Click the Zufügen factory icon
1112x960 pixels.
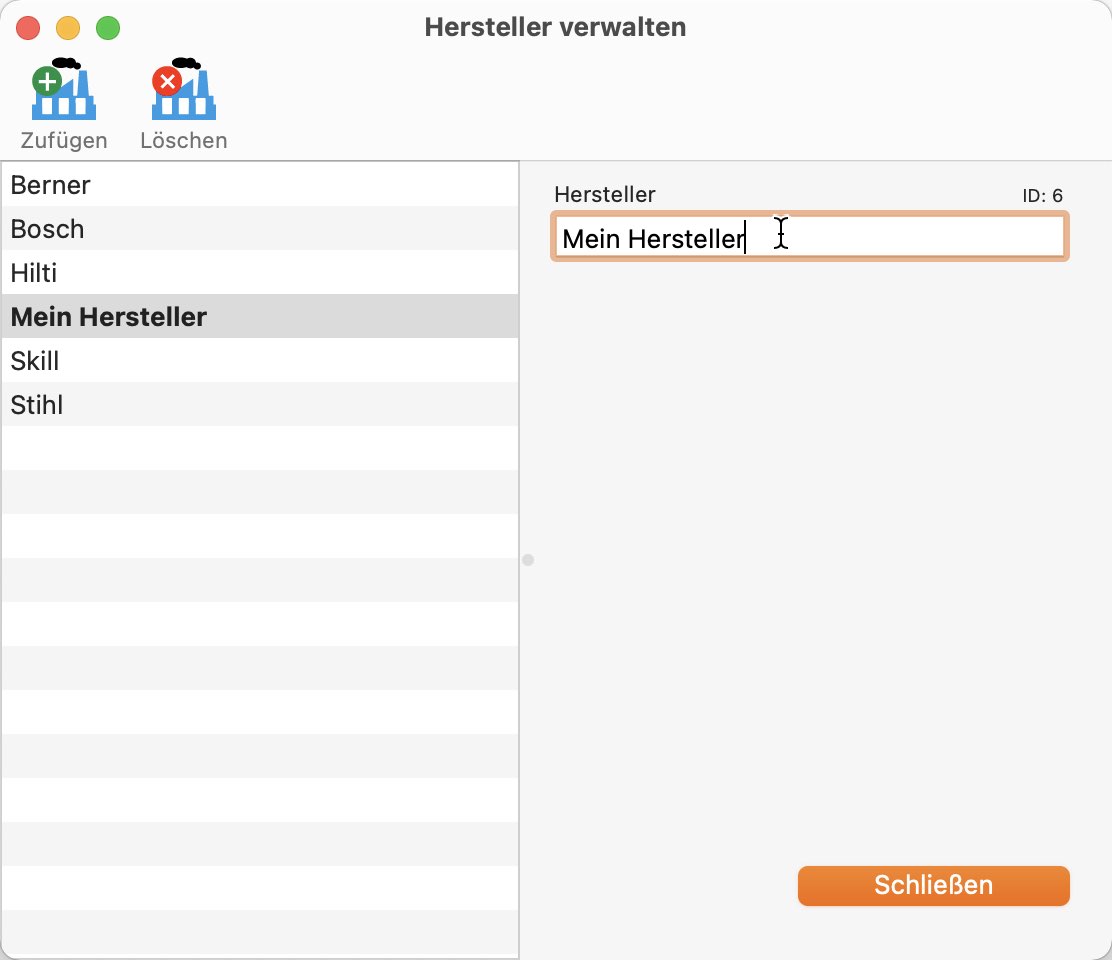pyautogui.click(x=64, y=89)
